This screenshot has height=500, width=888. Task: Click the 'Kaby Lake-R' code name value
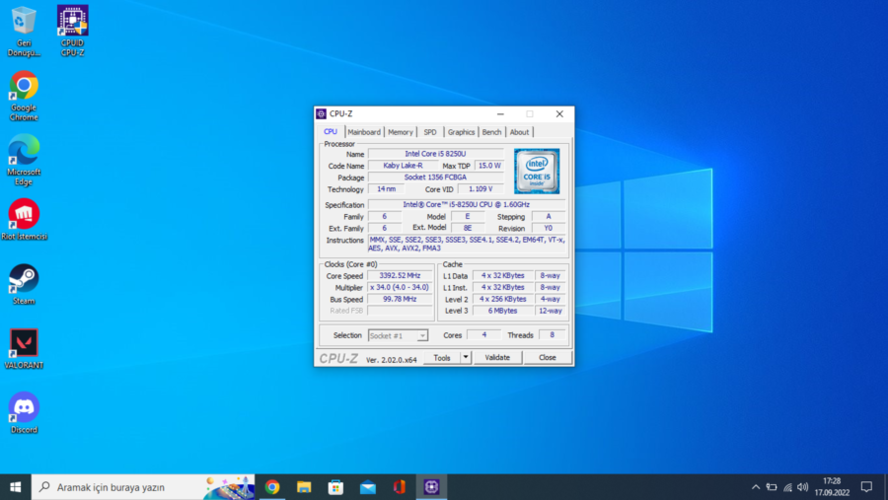coord(403,165)
